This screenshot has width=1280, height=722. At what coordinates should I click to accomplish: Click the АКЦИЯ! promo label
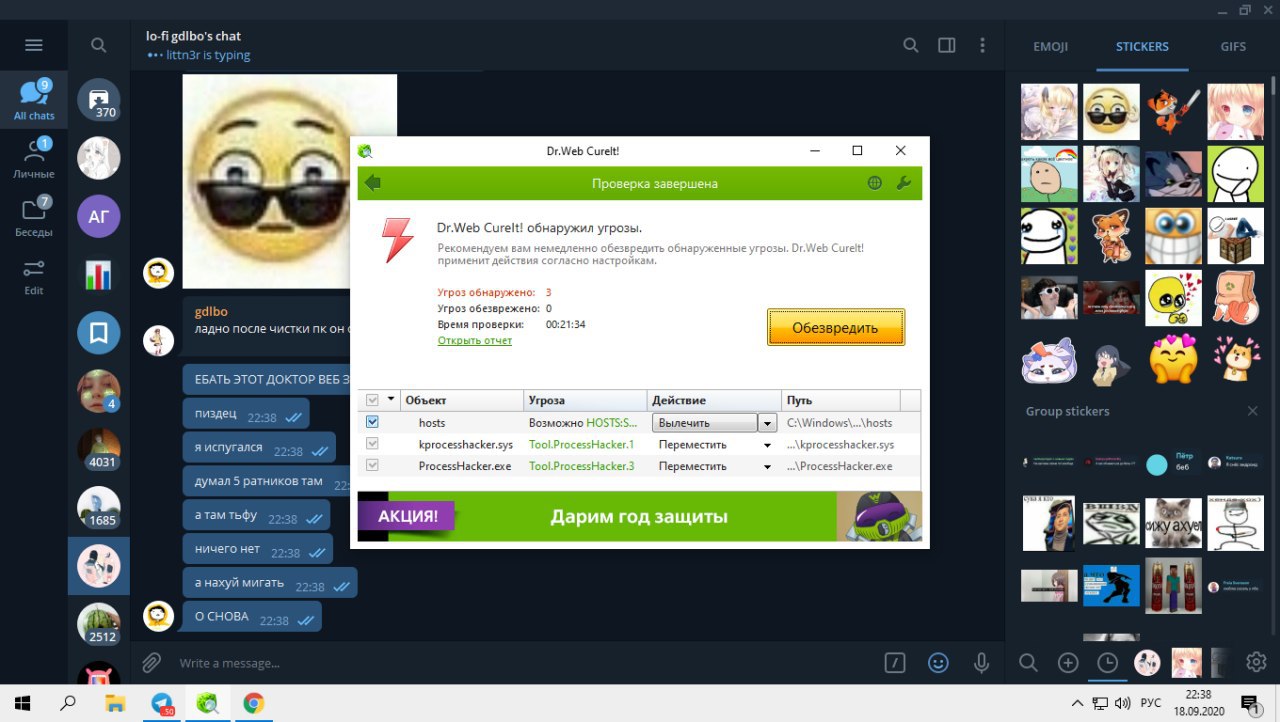click(x=408, y=517)
